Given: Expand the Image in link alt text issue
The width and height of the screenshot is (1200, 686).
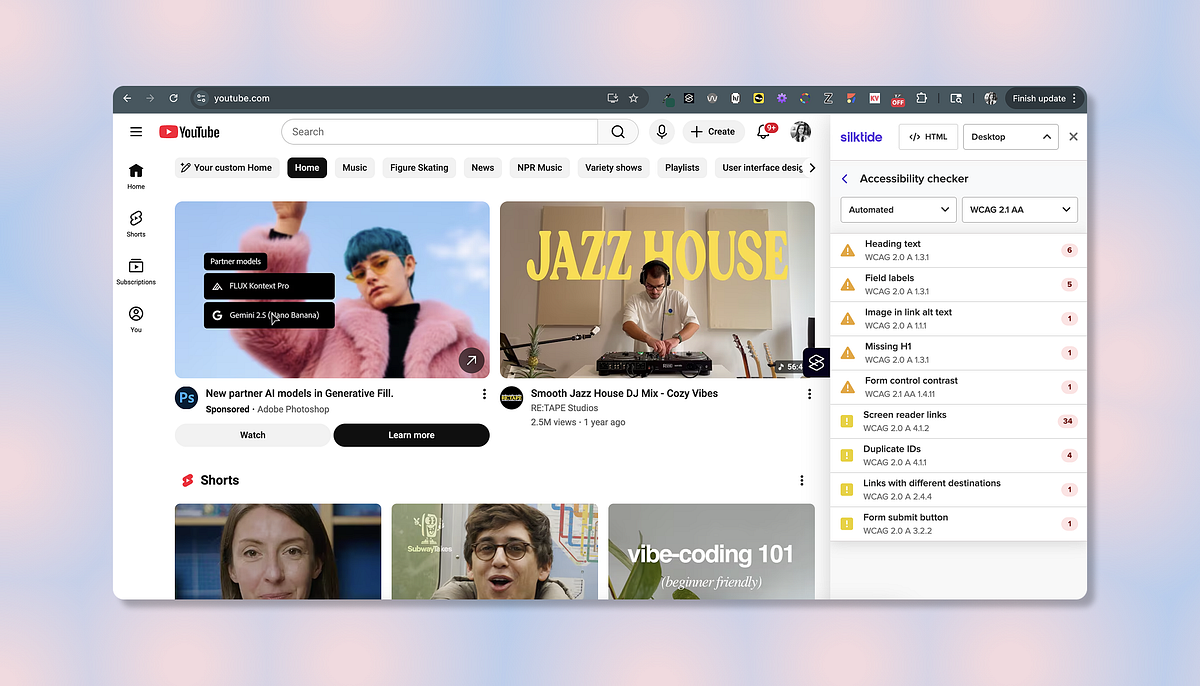Looking at the screenshot, I should (x=958, y=318).
